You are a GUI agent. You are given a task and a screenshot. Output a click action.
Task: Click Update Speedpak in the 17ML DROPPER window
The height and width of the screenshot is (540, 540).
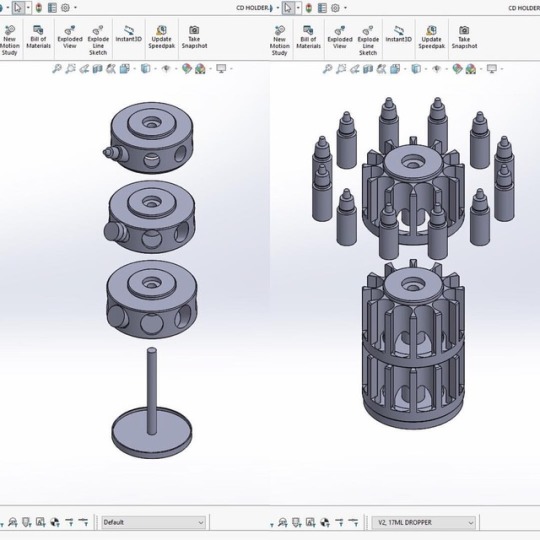(x=432, y=37)
